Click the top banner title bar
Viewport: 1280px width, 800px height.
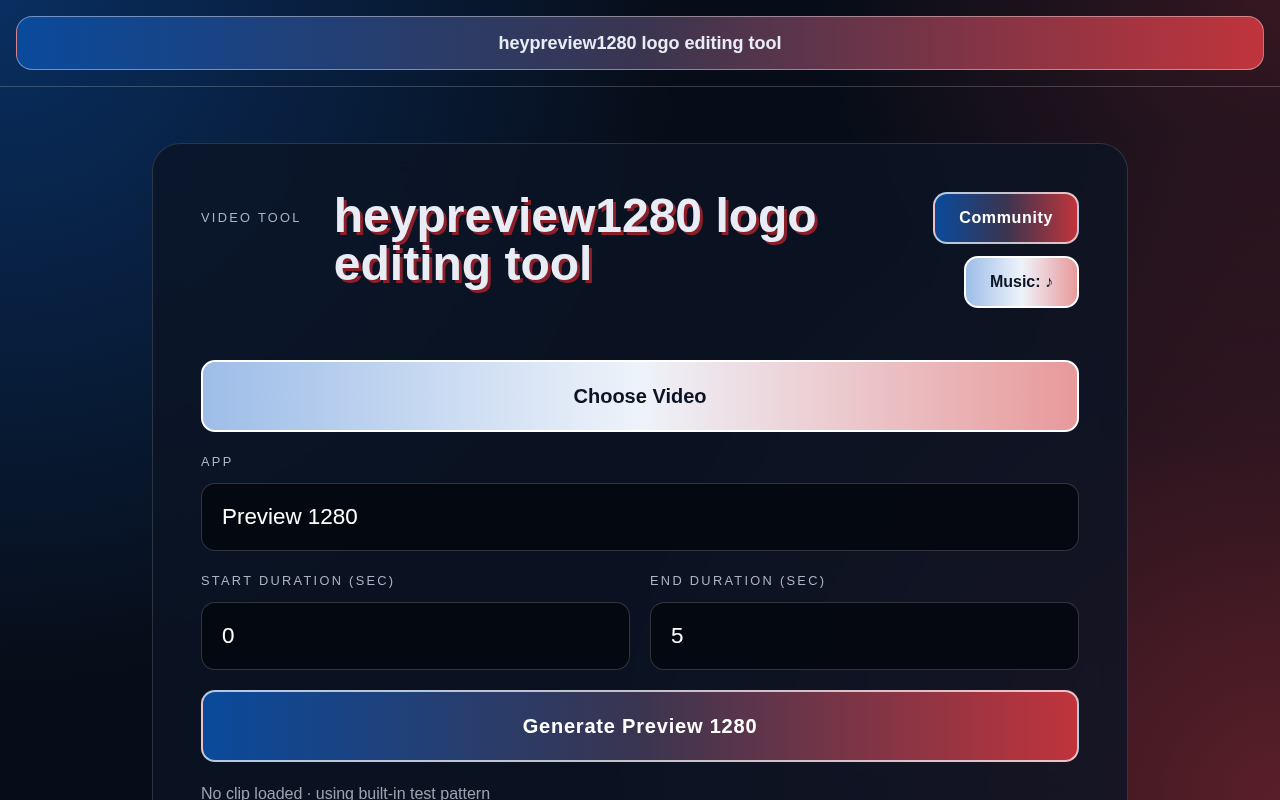(x=640, y=43)
